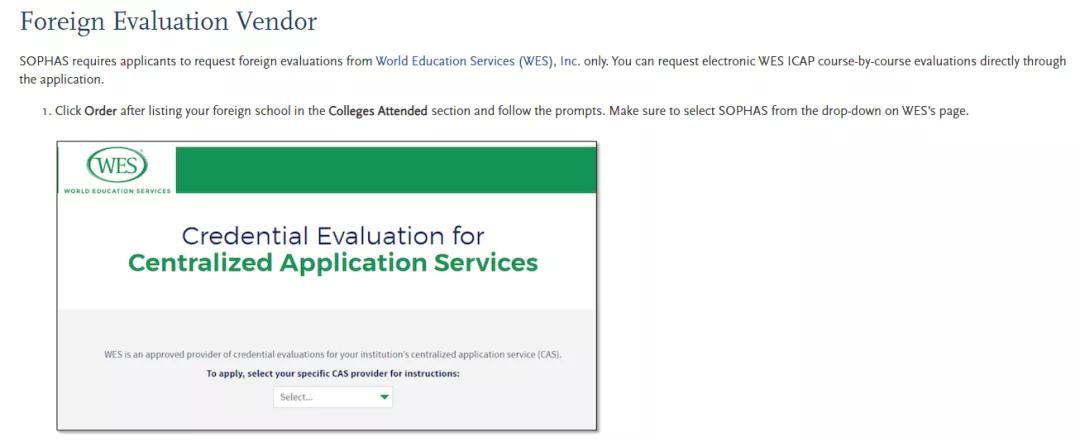Click the "1." list number marker
Image resolution: width=1080 pixels, height=442 pixels.
[x=46, y=110]
